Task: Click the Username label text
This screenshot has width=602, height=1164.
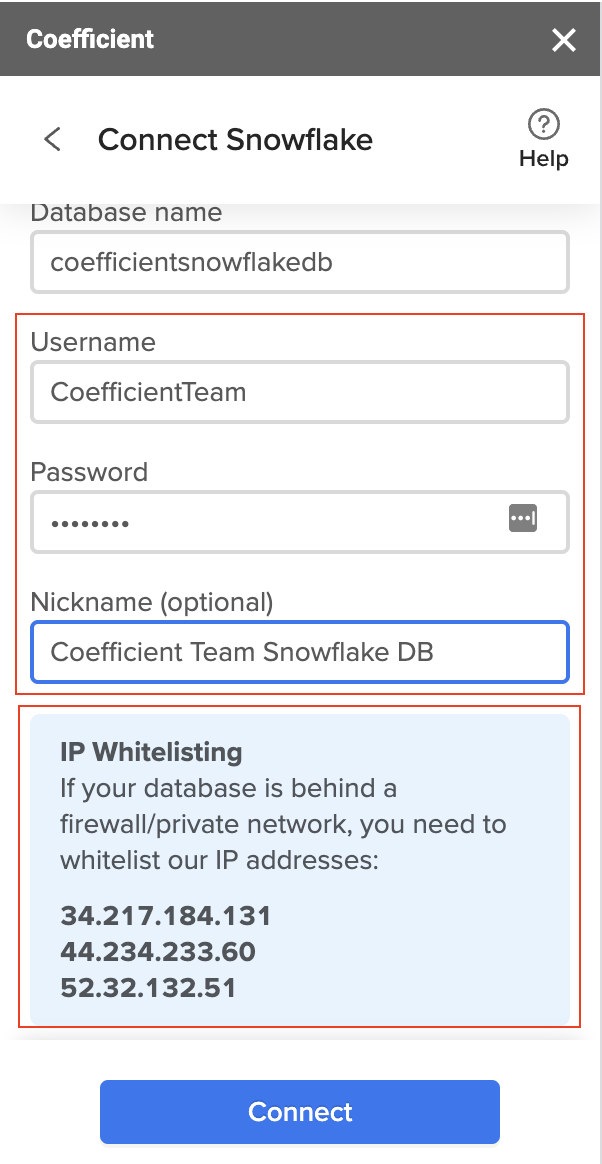Action: (x=94, y=341)
